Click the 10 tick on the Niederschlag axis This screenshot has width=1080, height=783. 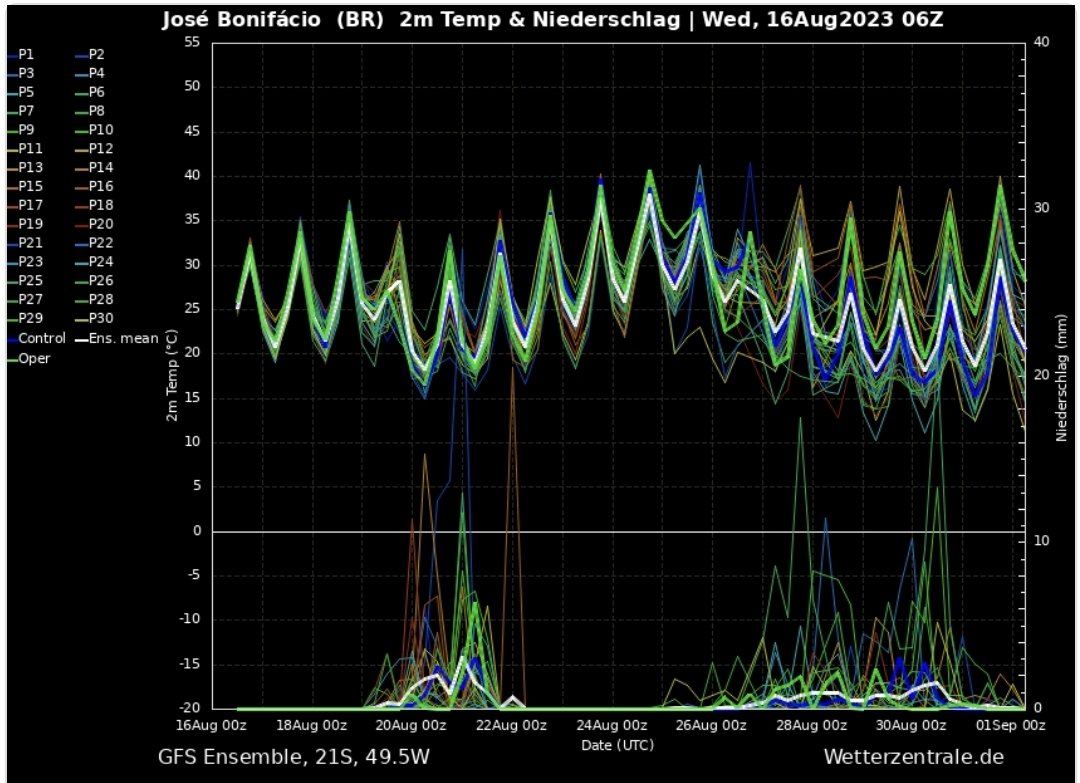coord(1041,541)
